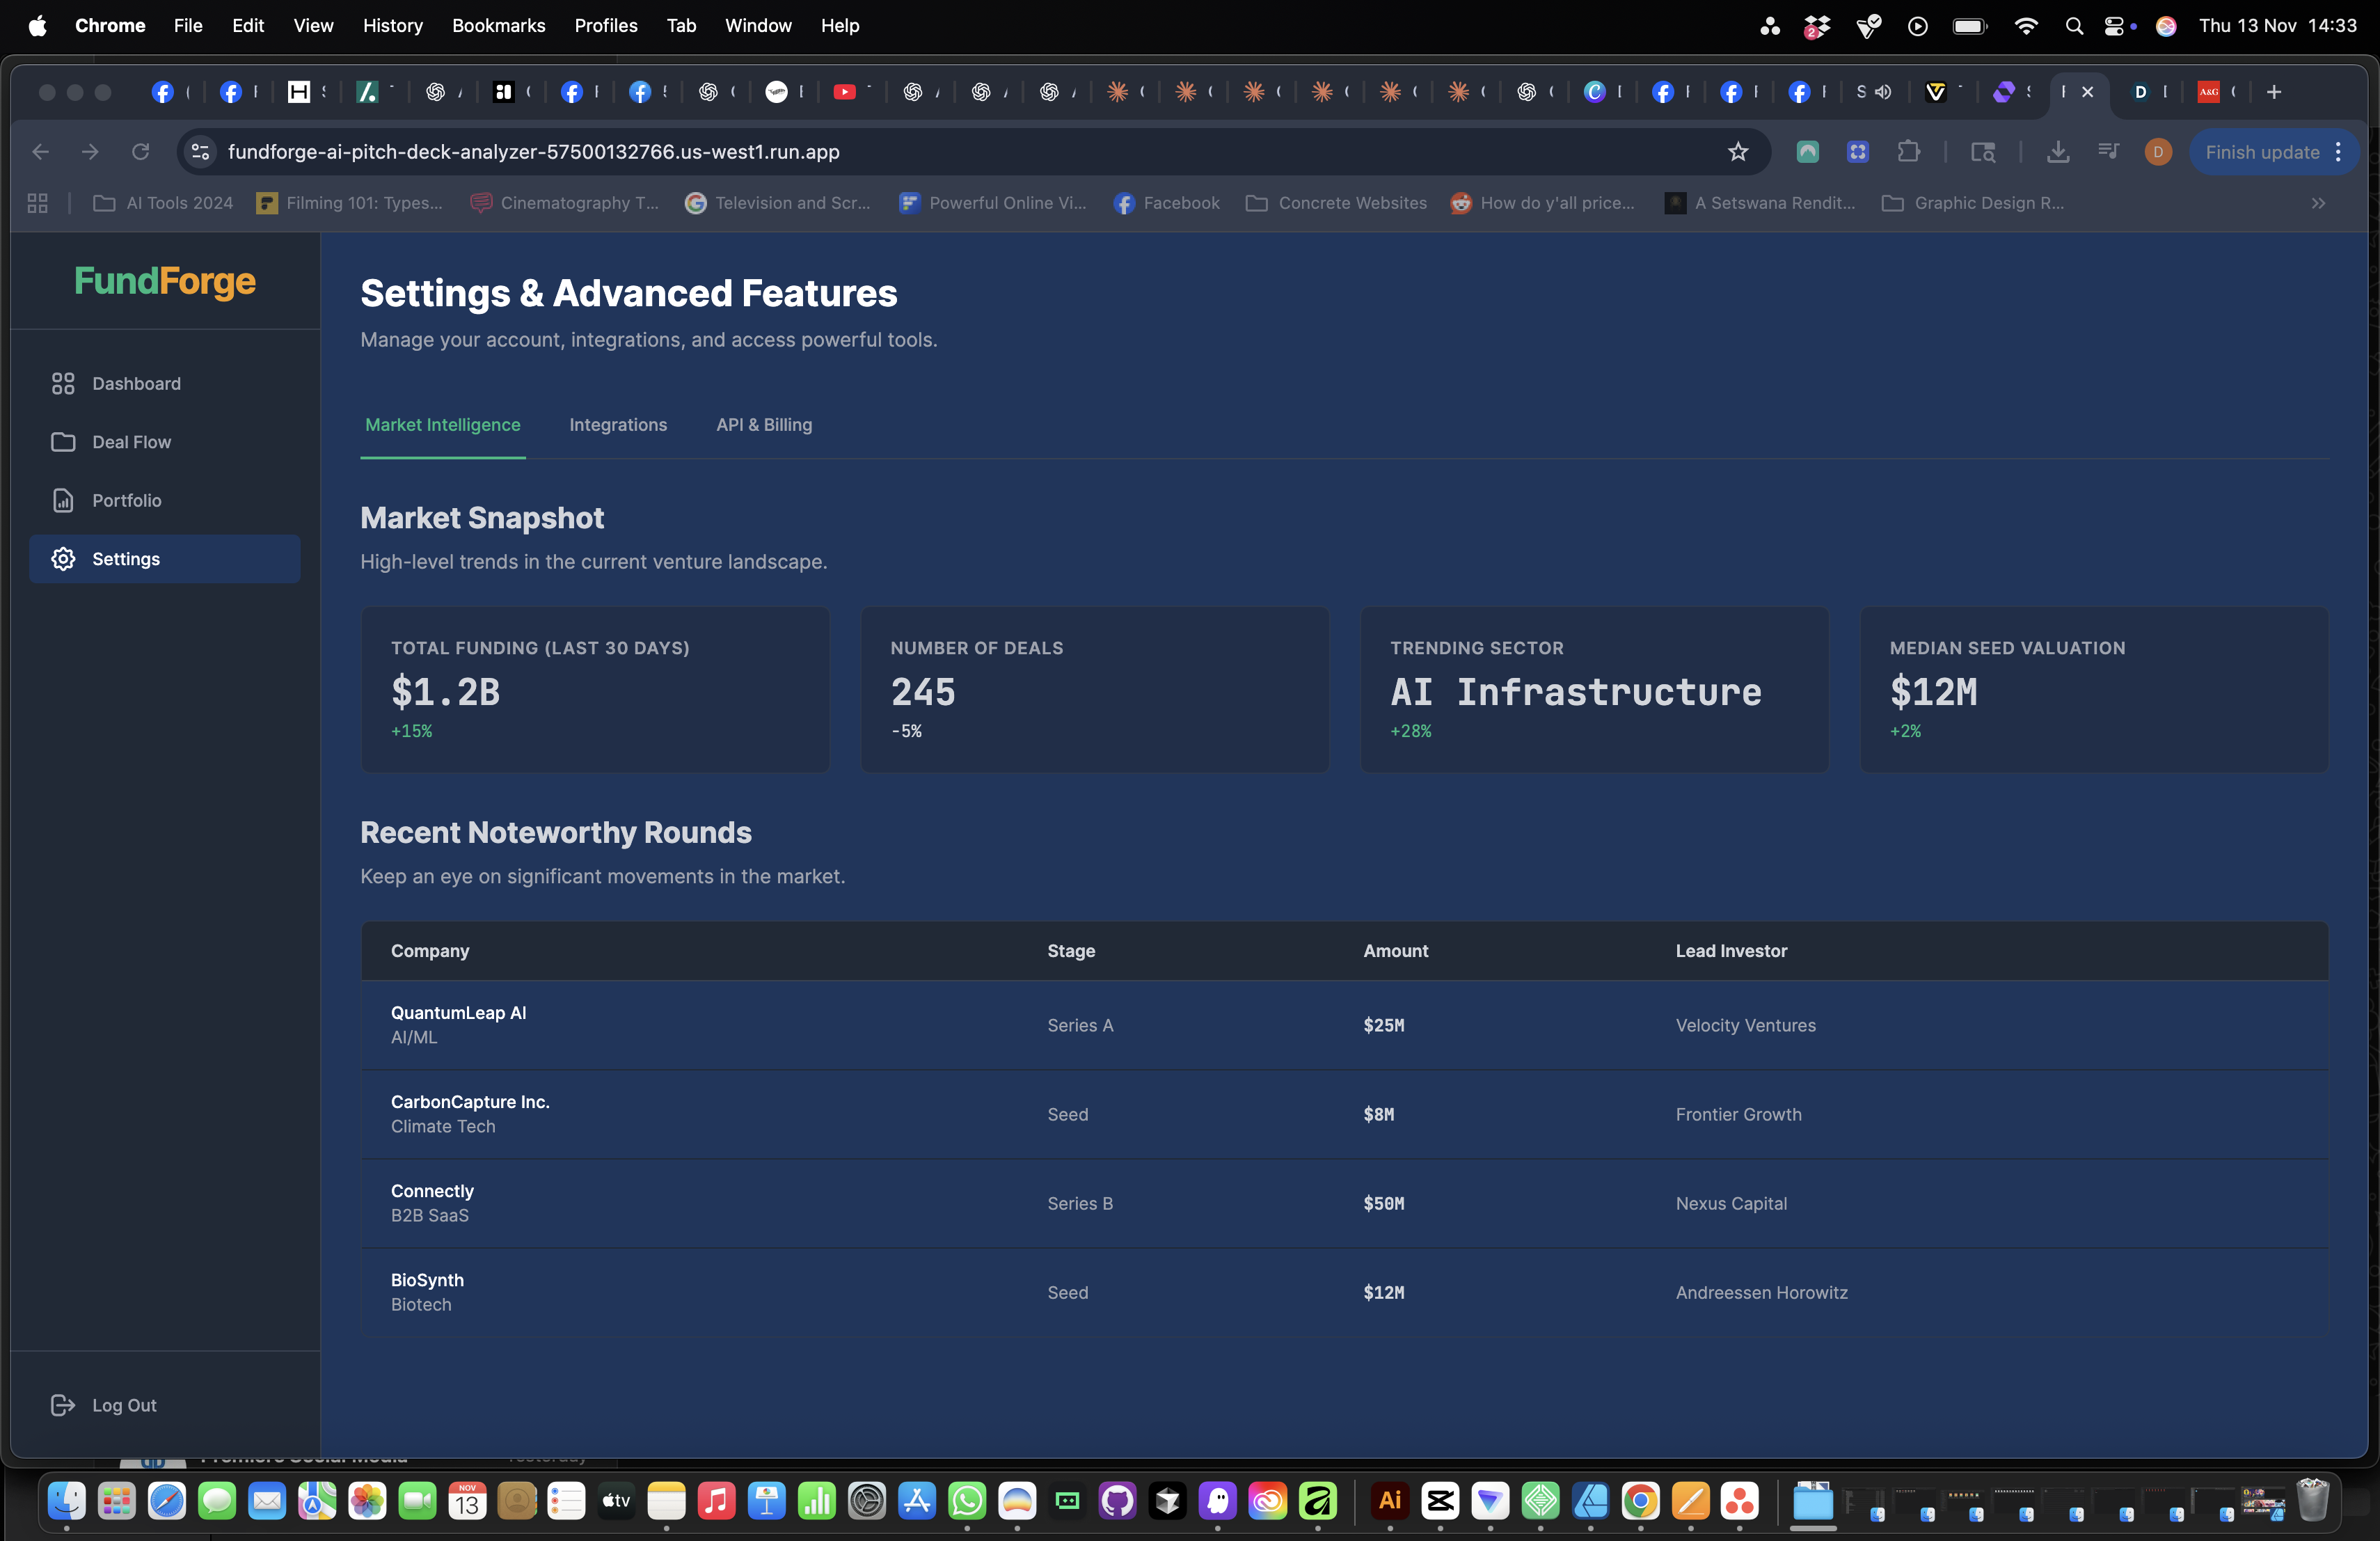Switch to the Integrations tab
Screen dimensions: 2380x1541
[x=618, y=425]
